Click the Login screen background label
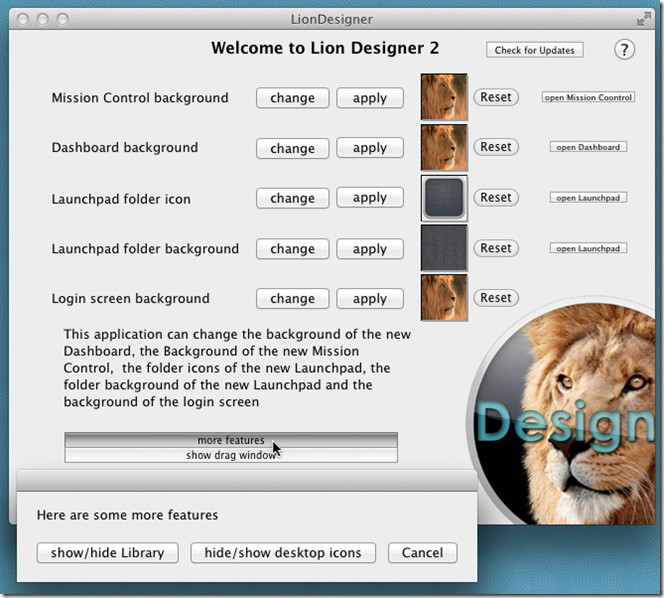 [x=130, y=299]
